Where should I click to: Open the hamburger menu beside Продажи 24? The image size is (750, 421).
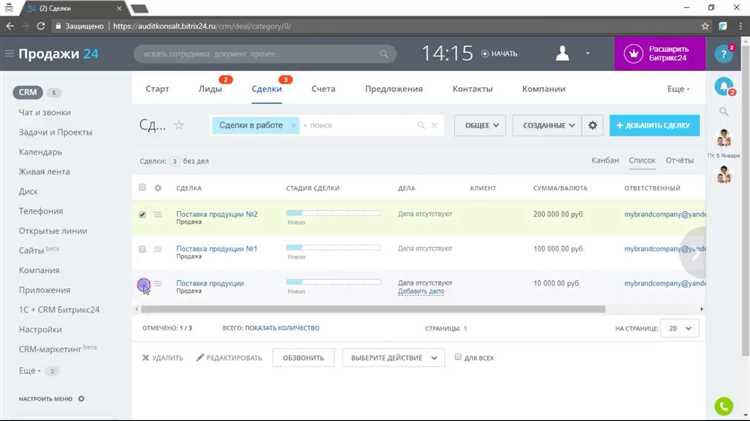[9, 54]
